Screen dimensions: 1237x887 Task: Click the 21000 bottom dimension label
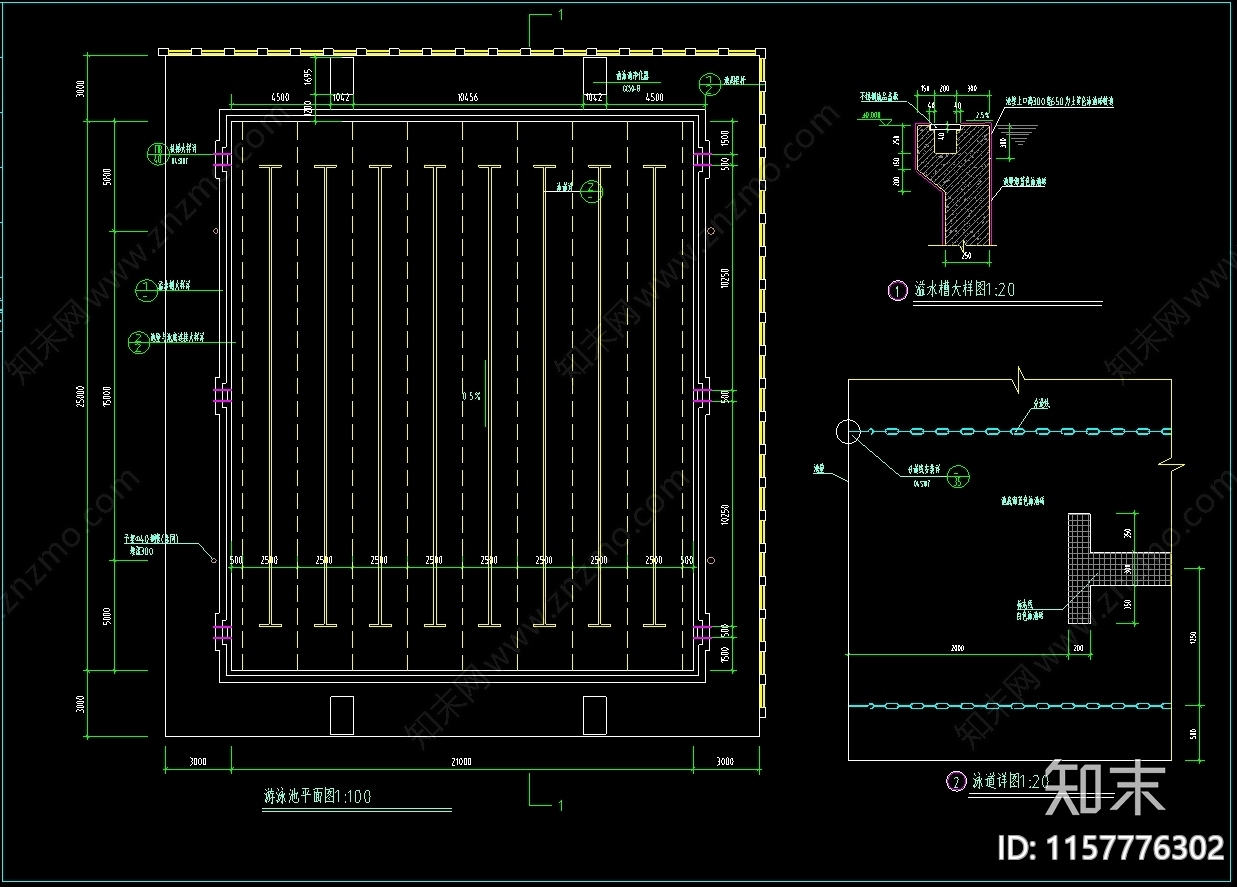tap(461, 762)
